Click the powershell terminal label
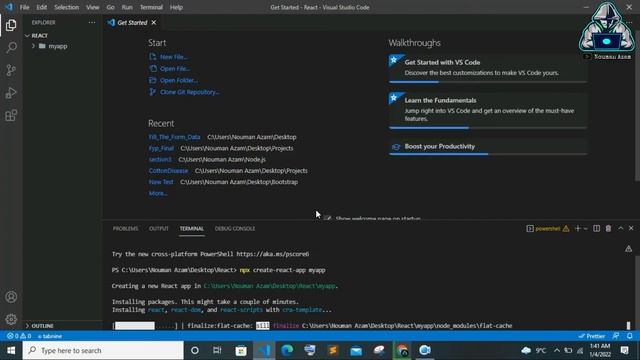Image resolution: width=640 pixels, height=360 pixels. [x=547, y=229]
